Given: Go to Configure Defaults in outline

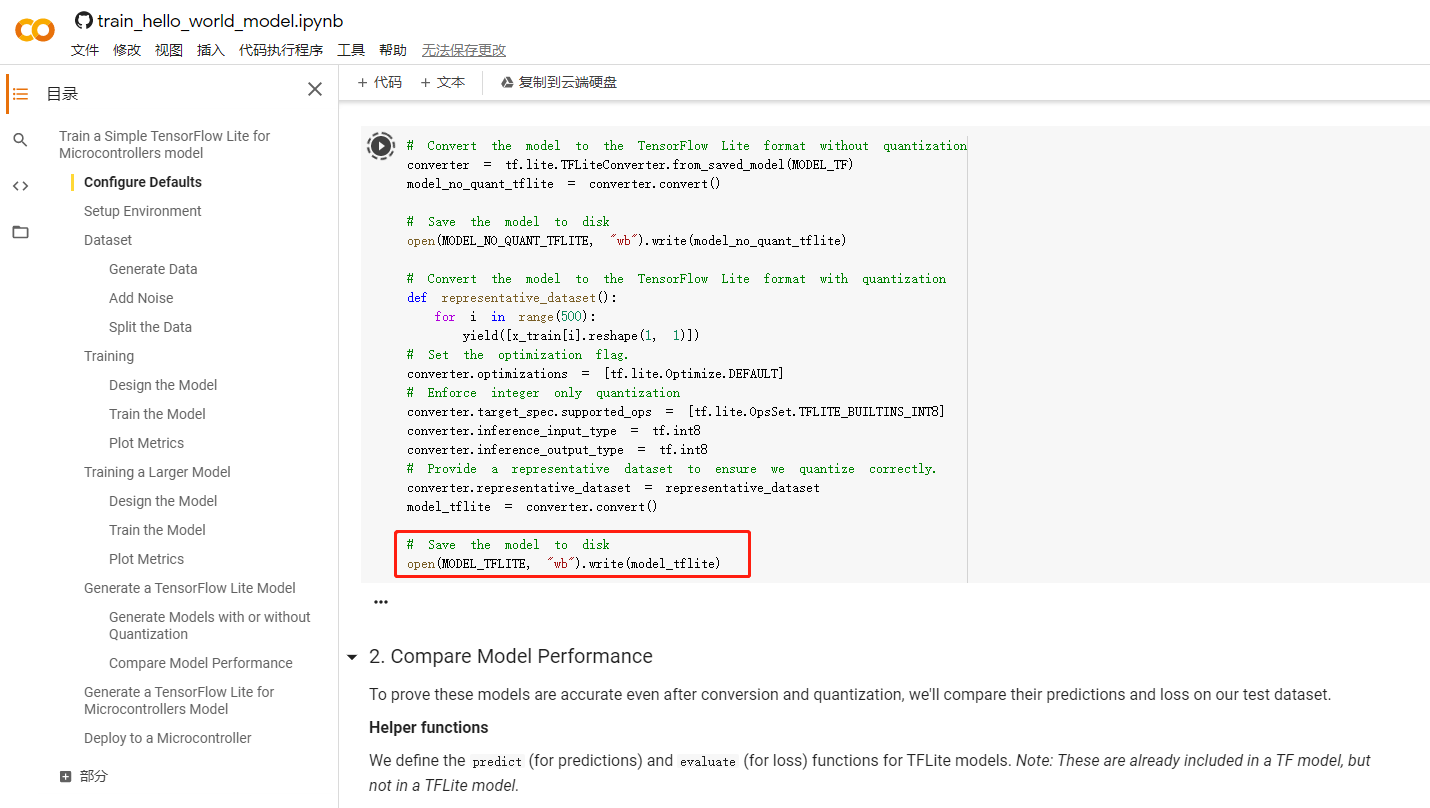Looking at the screenshot, I should click(x=143, y=182).
